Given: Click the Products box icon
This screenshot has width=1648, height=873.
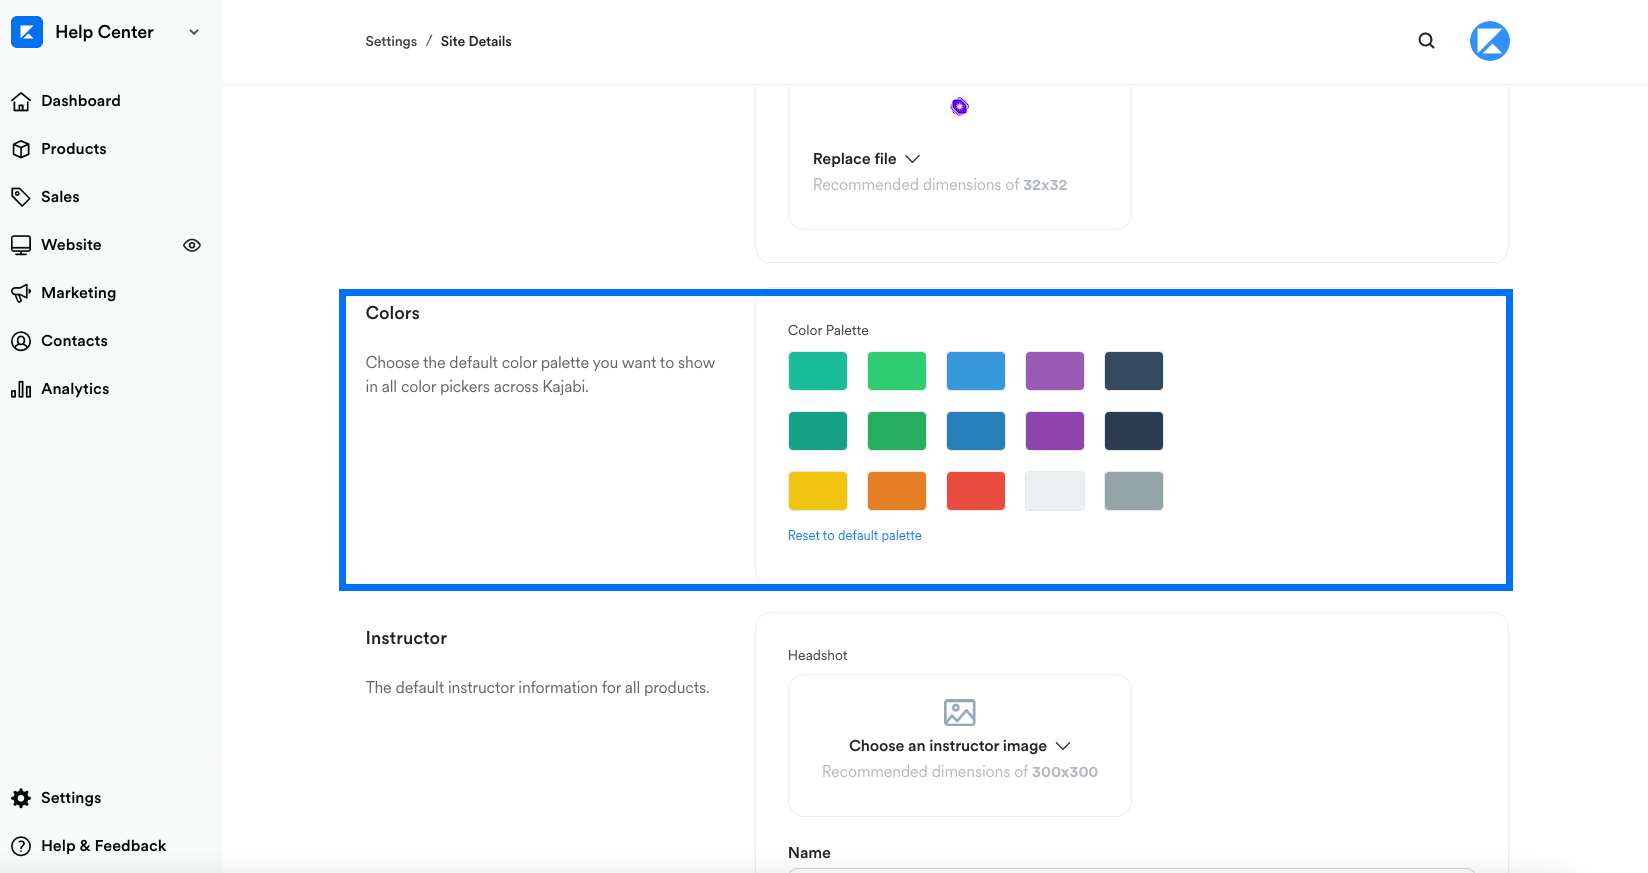Looking at the screenshot, I should pos(21,149).
